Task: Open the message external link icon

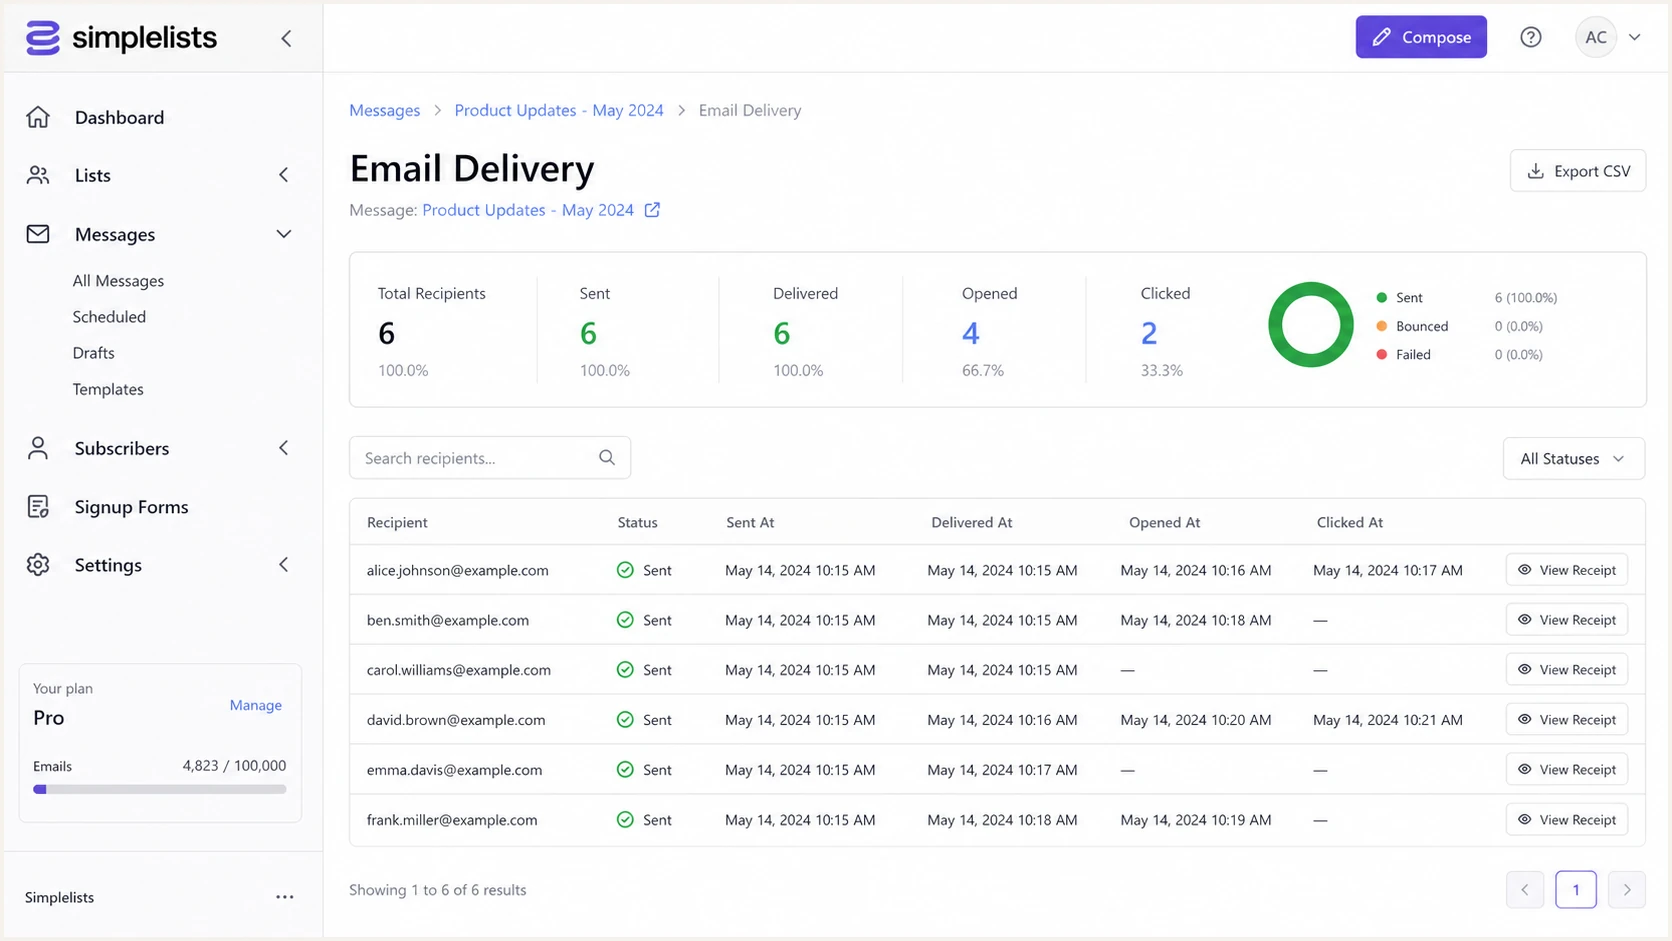Action: pos(652,210)
